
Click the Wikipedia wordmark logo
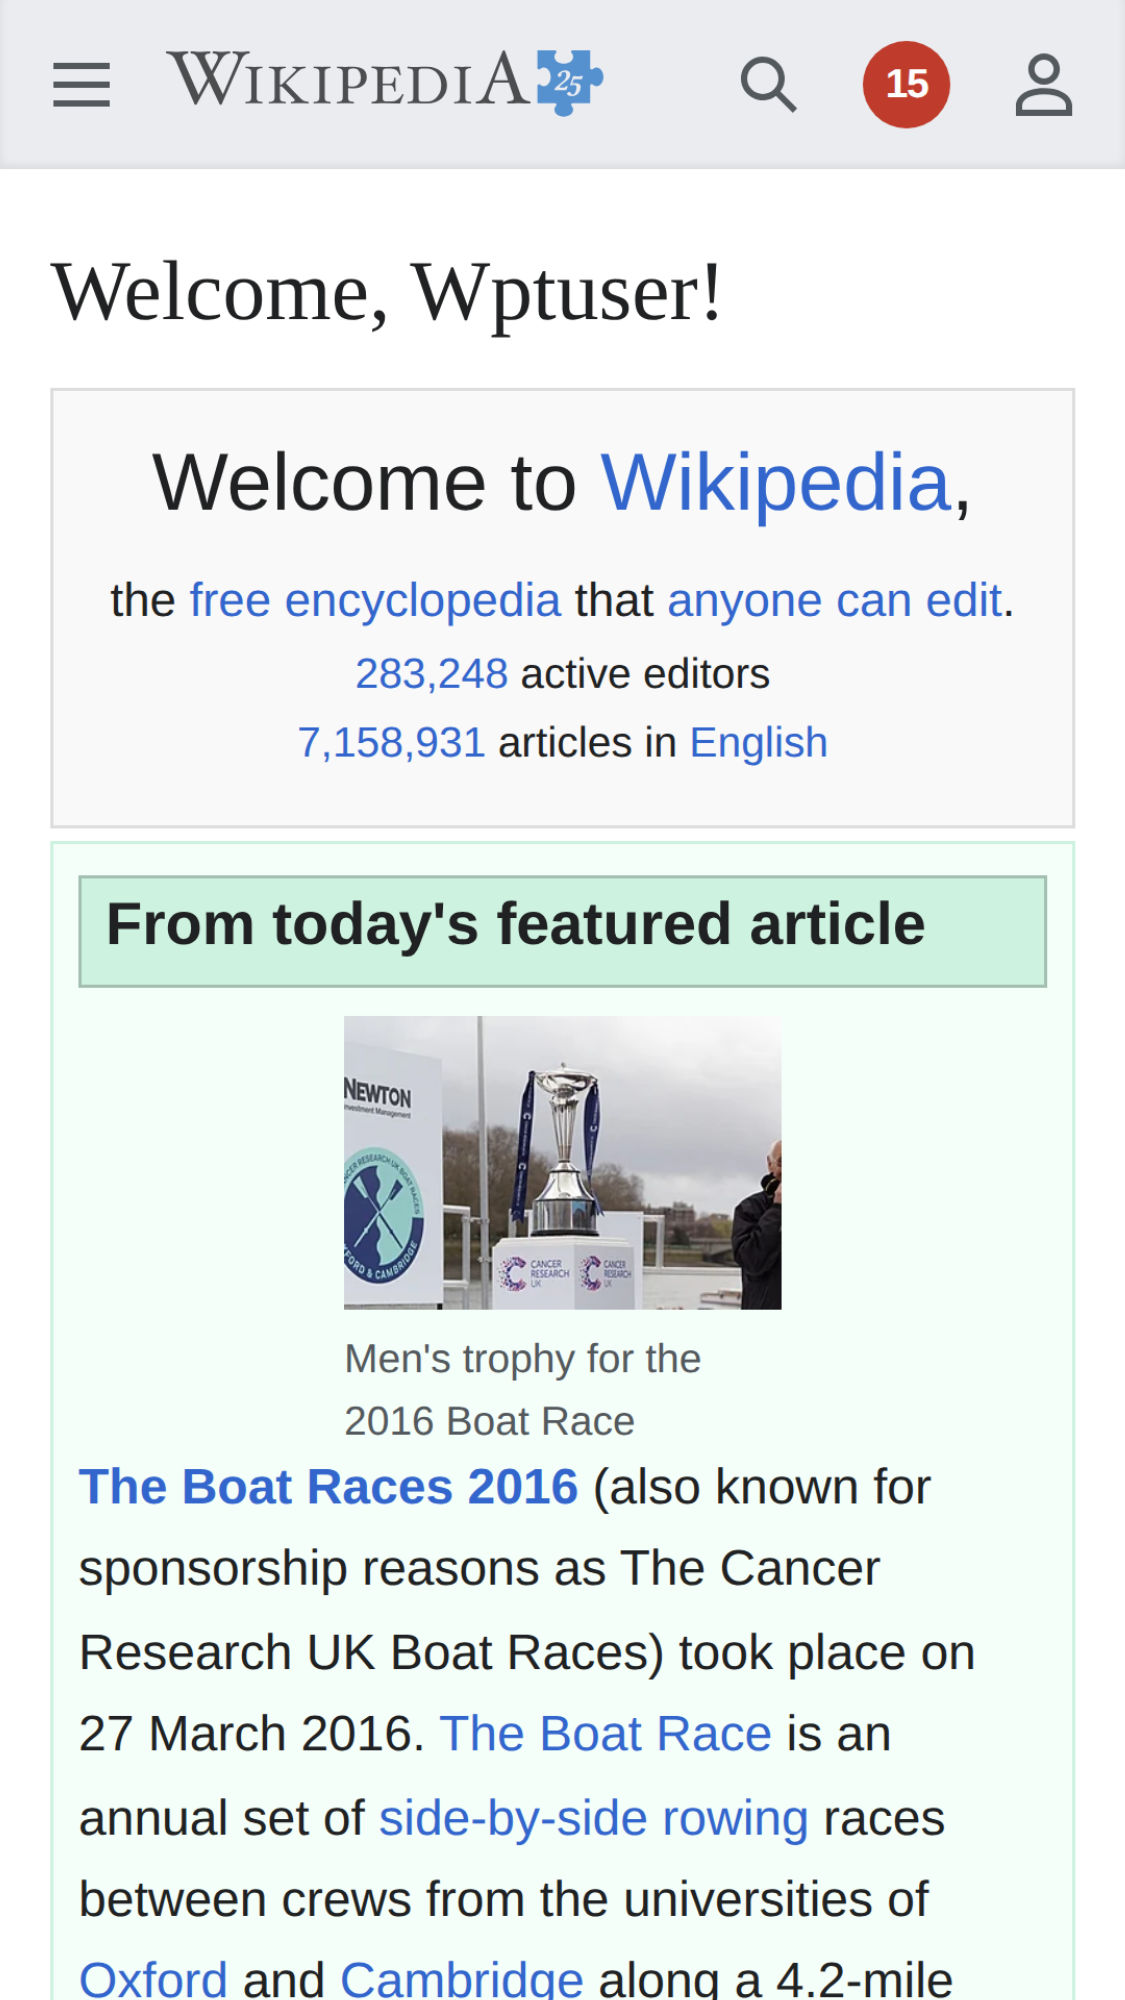(x=348, y=80)
